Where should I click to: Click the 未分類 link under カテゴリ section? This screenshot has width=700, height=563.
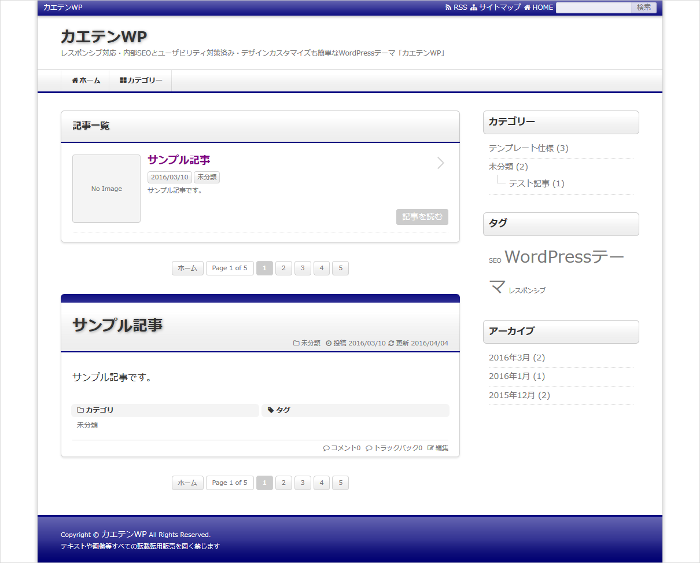(x=87, y=425)
